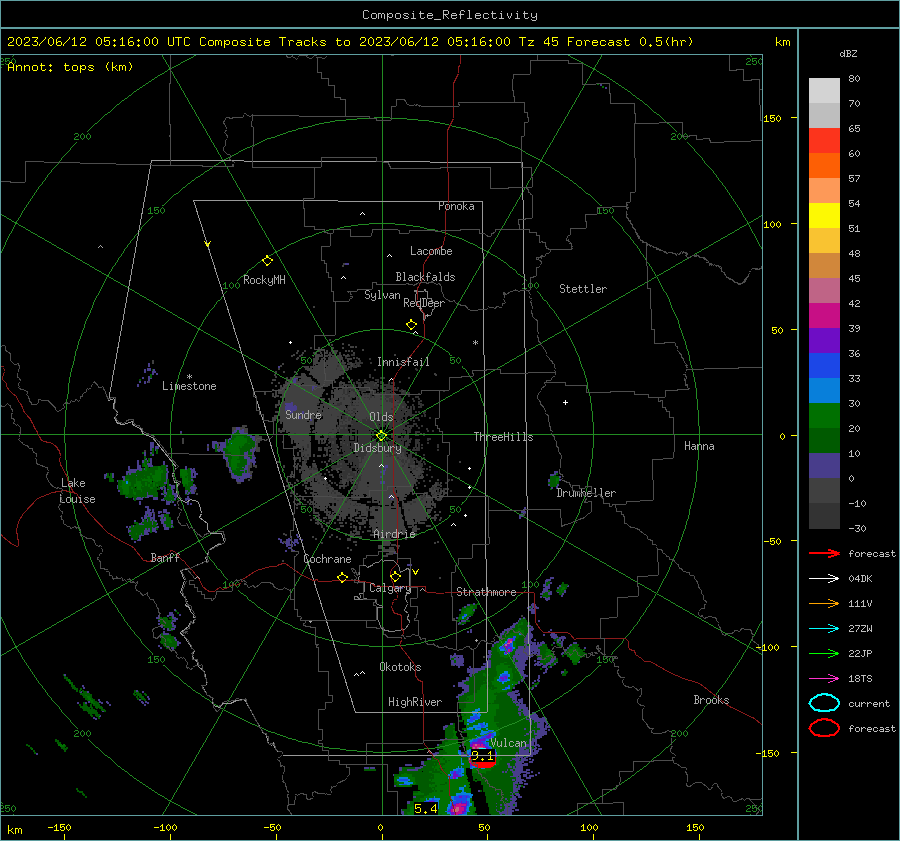Click the Blackfalds city label
Image resolution: width=900 pixels, height=841 pixels.
(425, 277)
